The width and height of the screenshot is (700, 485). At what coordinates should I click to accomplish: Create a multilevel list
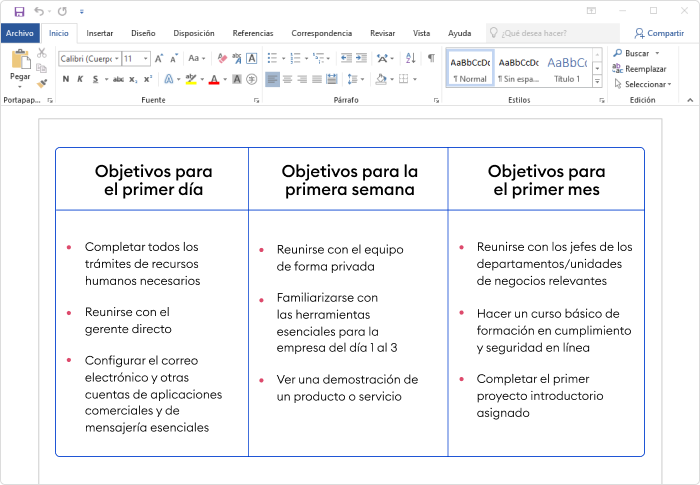[x=318, y=58]
